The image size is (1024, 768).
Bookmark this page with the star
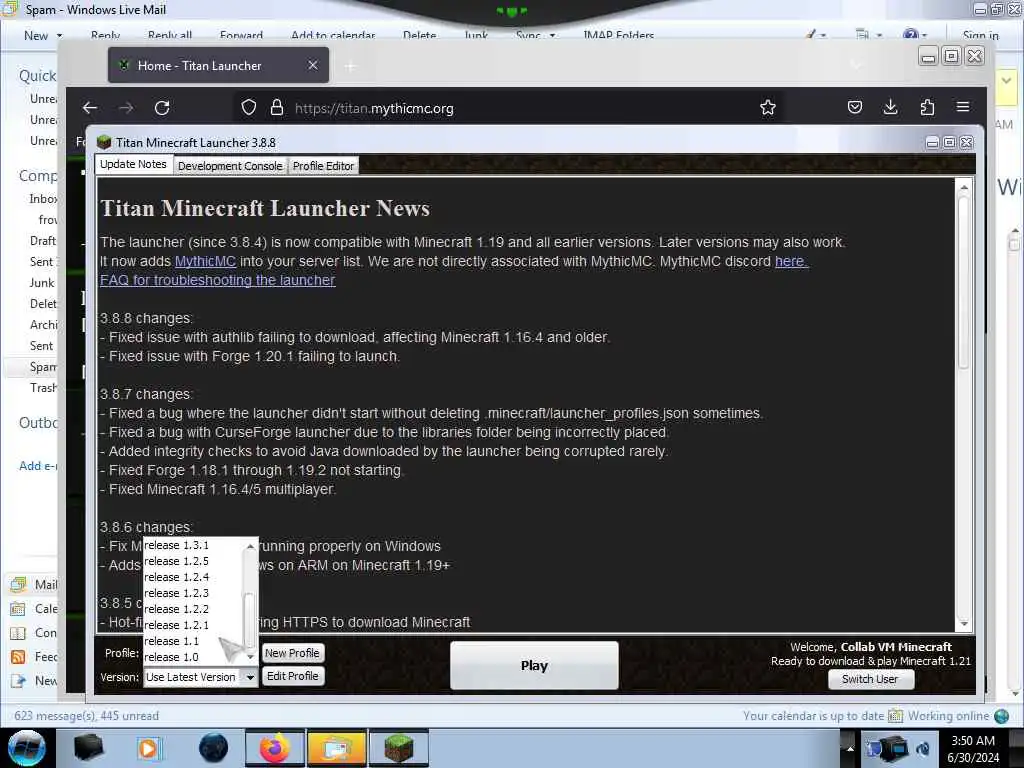click(767, 107)
